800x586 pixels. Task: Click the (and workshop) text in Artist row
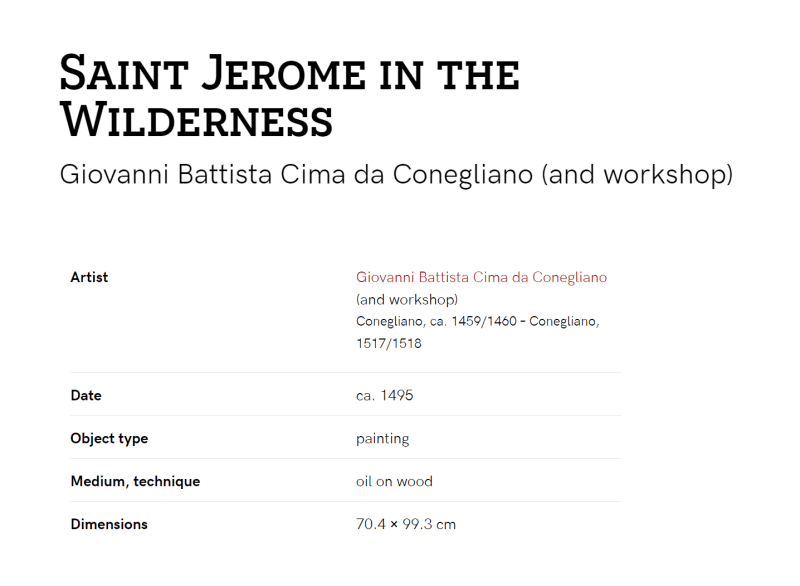coord(407,299)
